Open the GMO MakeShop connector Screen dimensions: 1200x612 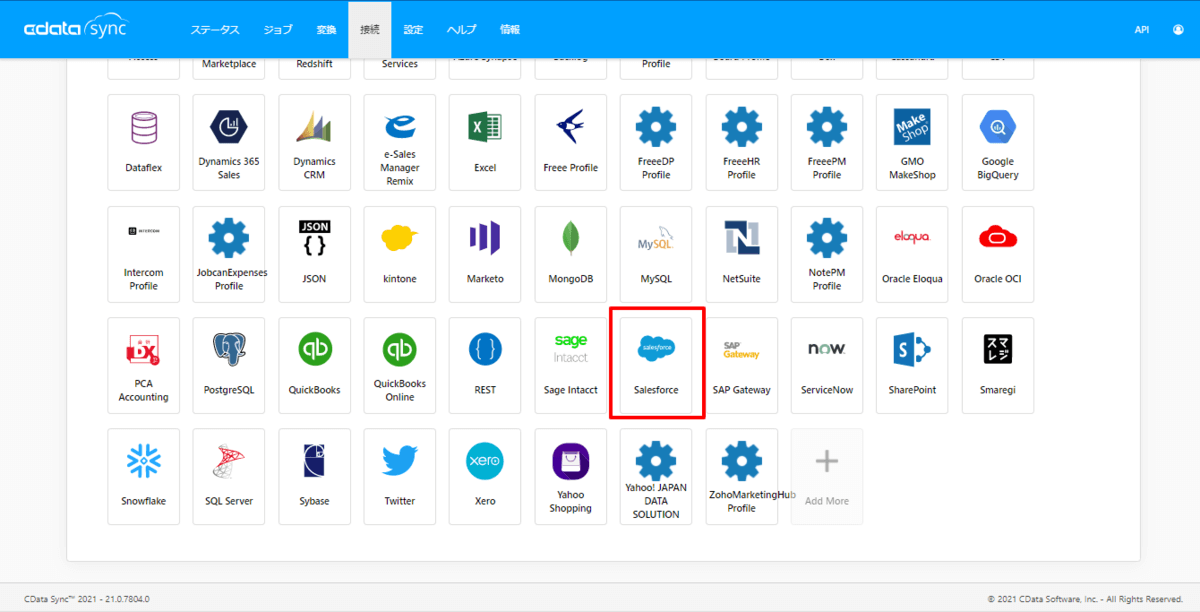pyautogui.click(x=912, y=142)
